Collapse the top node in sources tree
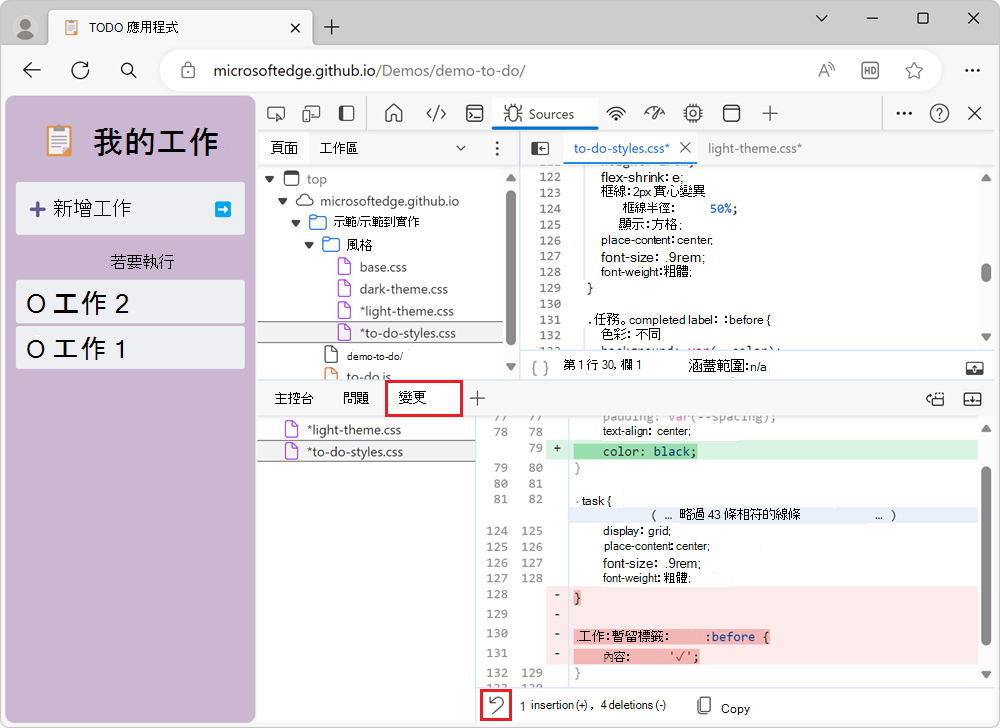Viewport: 1000px width, 728px height. (268, 178)
